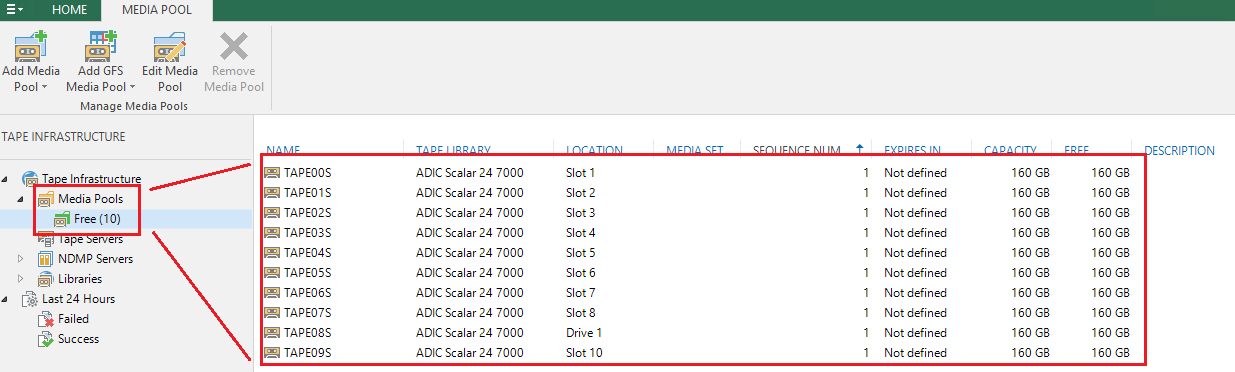This screenshot has width=1235, height=372.
Task: Click the tape icon for TAPE08S
Action: click(272, 333)
